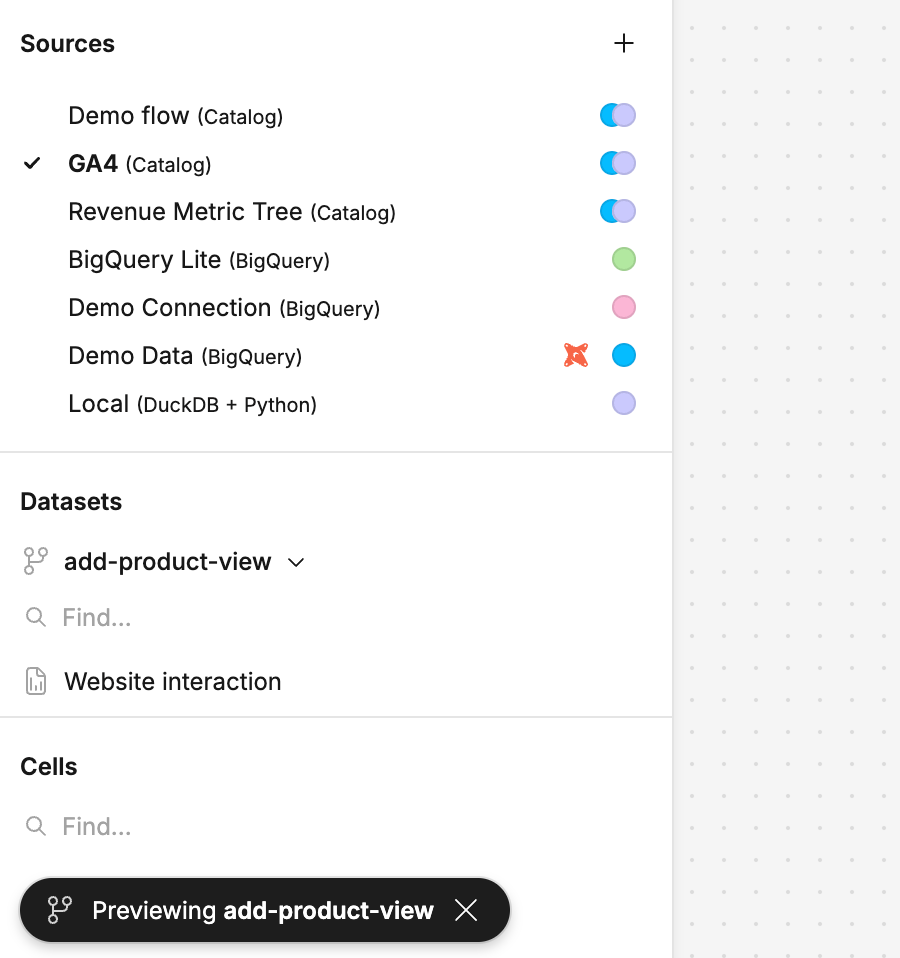Click the checkmark next to GA4

coord(33,163)
